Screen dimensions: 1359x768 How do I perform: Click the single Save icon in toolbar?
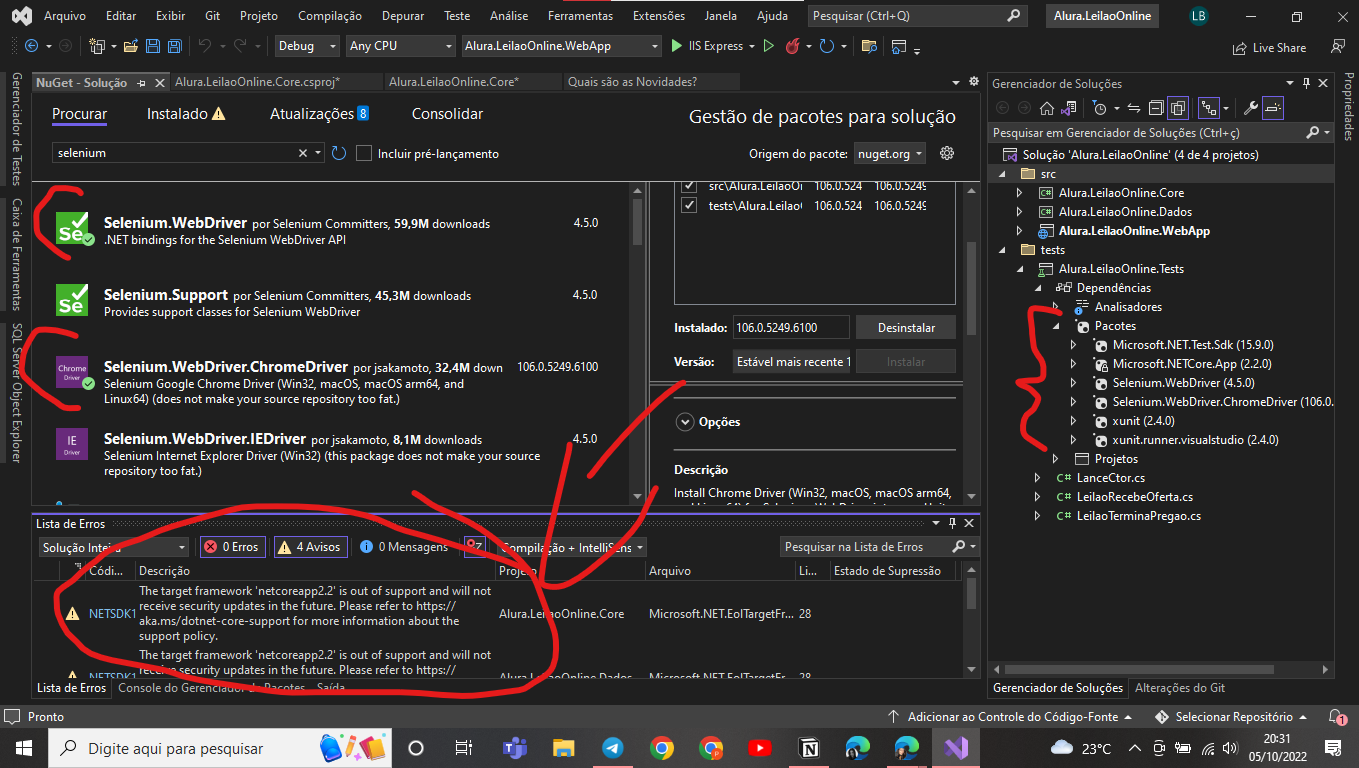click(x=152, y=46)
